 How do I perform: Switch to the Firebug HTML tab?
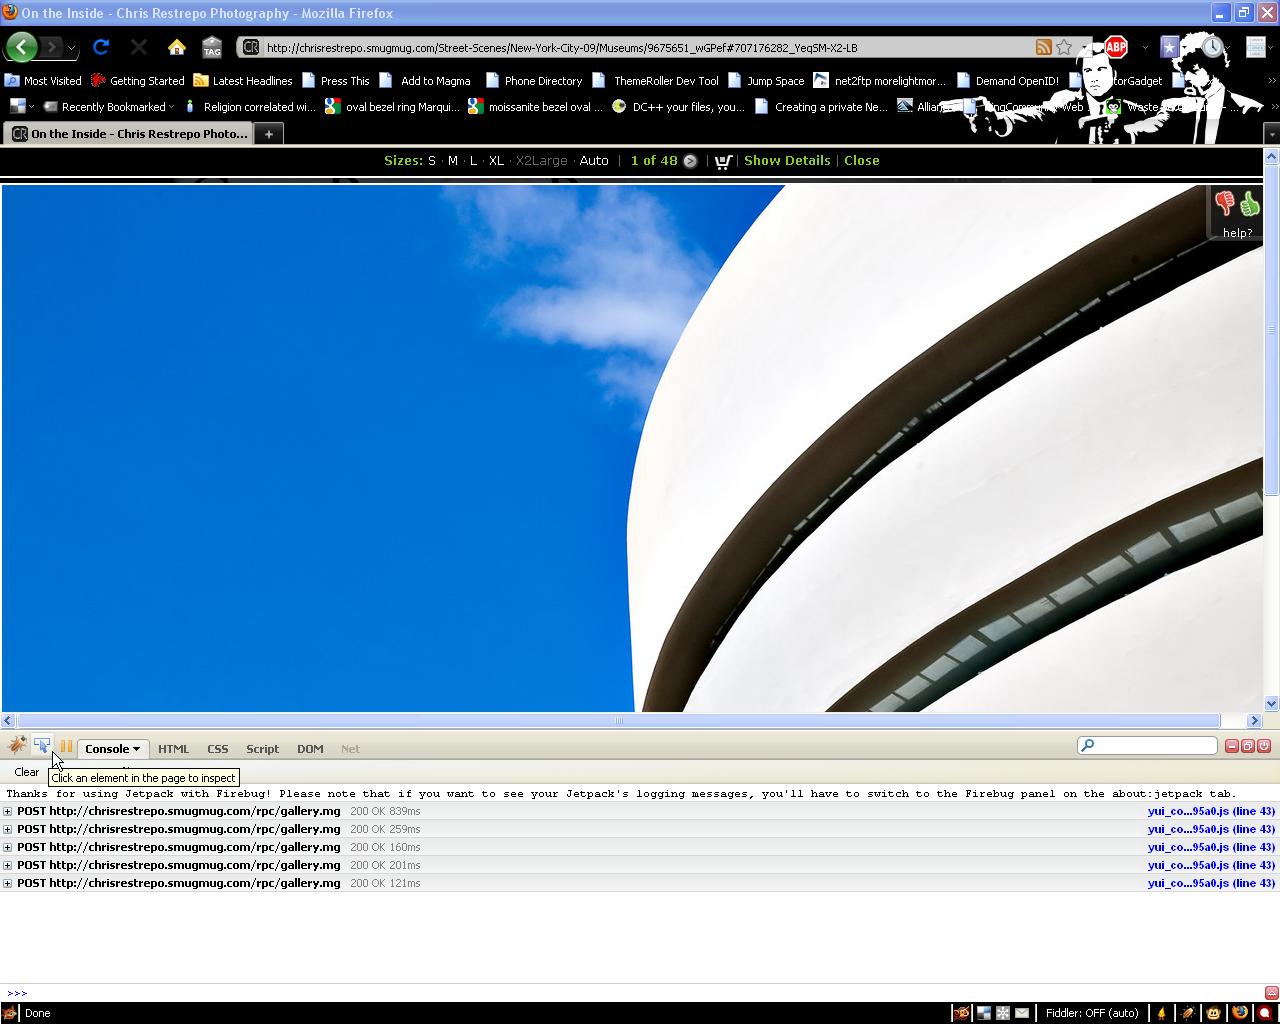173,749
